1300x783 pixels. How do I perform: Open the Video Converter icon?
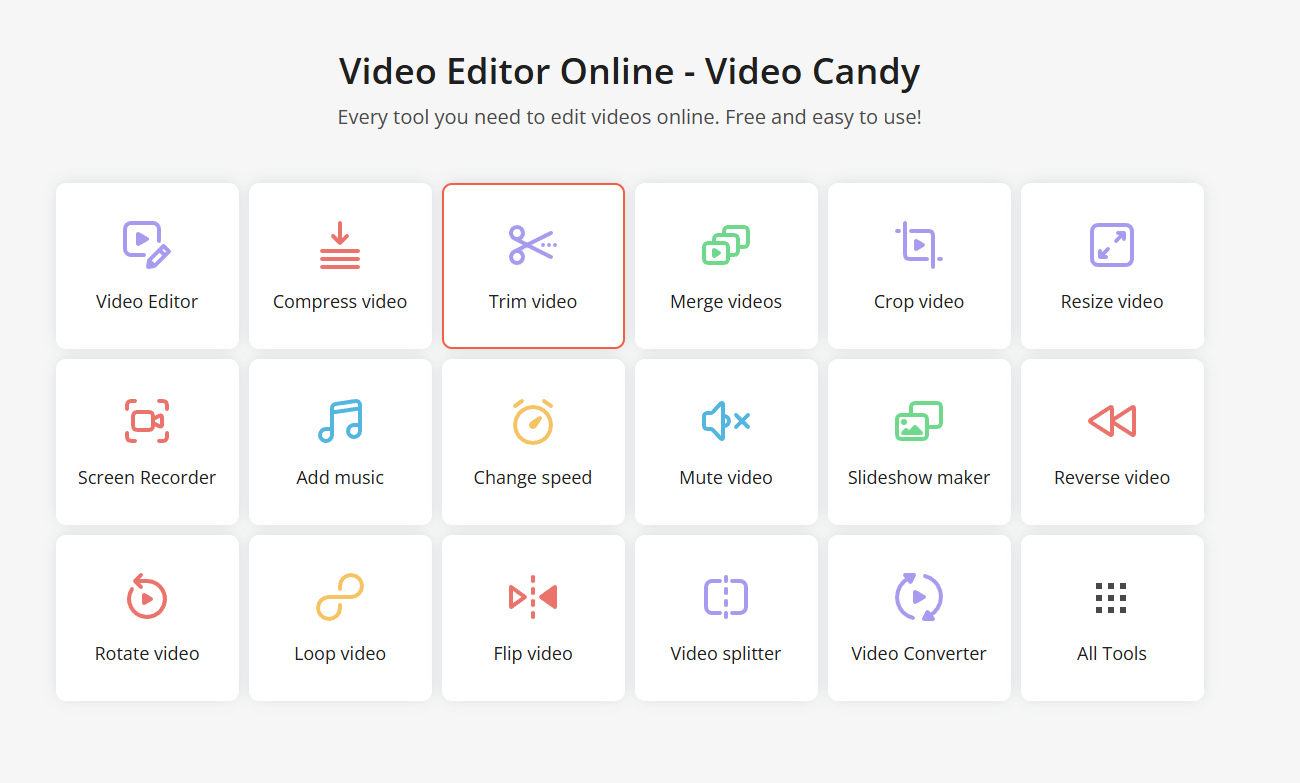point(919,596)
